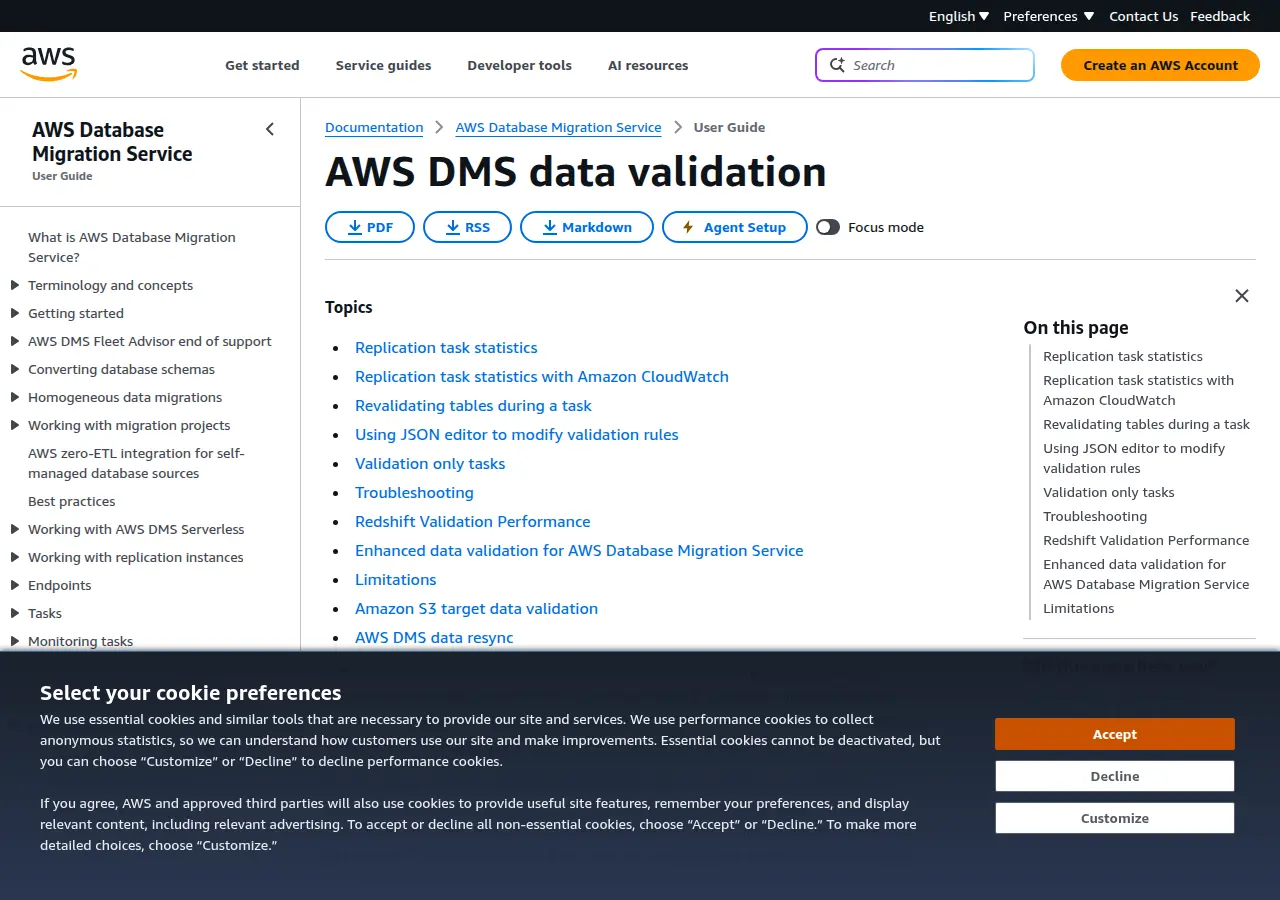Viewport: 1280px width, 900px height.
Task: Decline non-essential cookies
Action: point(1115,776)
